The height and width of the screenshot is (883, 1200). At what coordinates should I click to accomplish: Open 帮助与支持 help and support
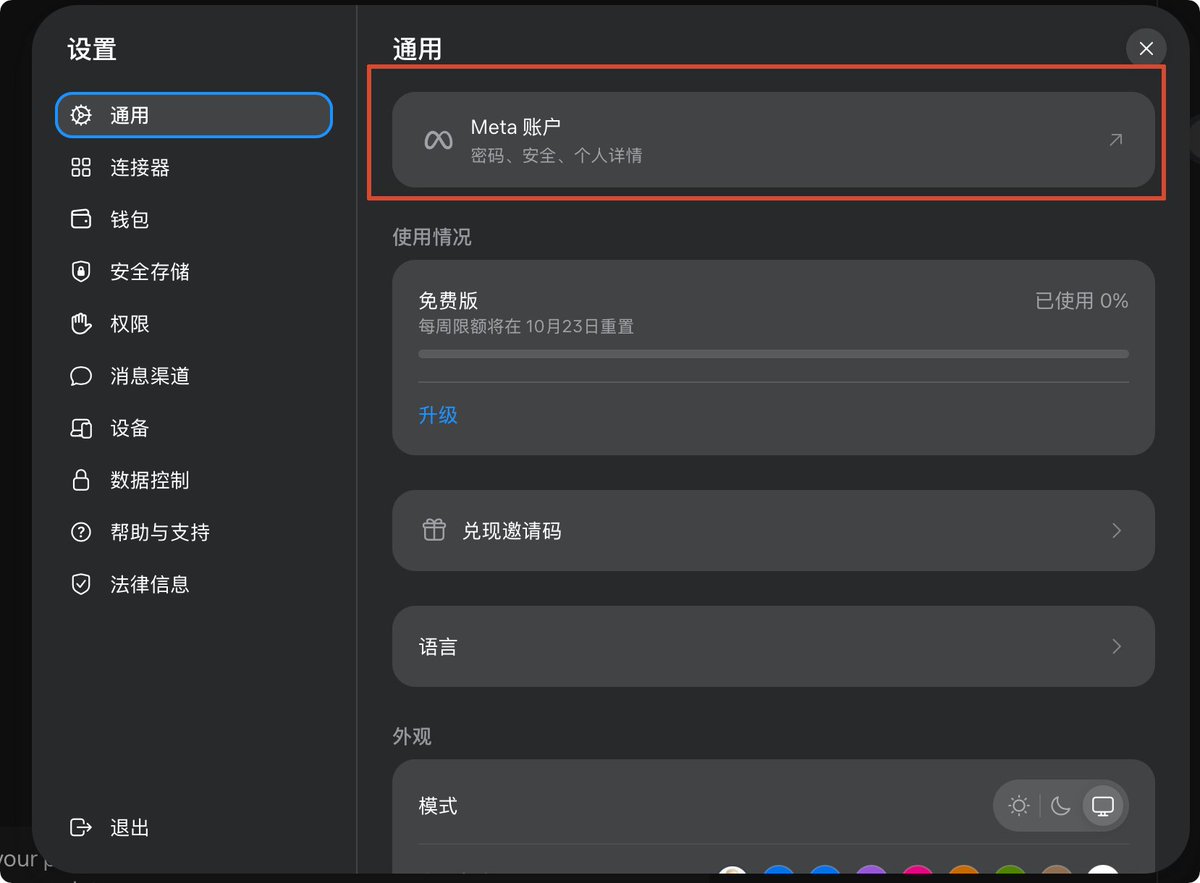click(x=193, y=531)
